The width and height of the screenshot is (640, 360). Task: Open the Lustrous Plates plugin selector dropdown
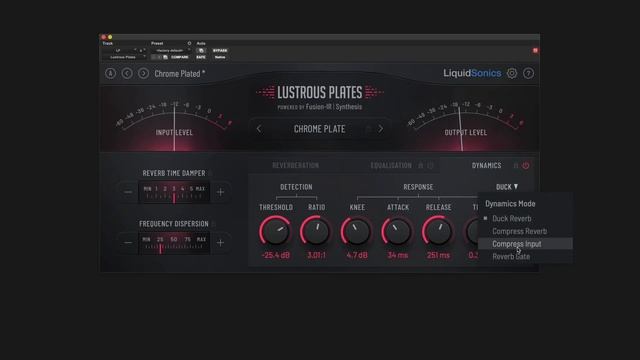click(124, 58)
